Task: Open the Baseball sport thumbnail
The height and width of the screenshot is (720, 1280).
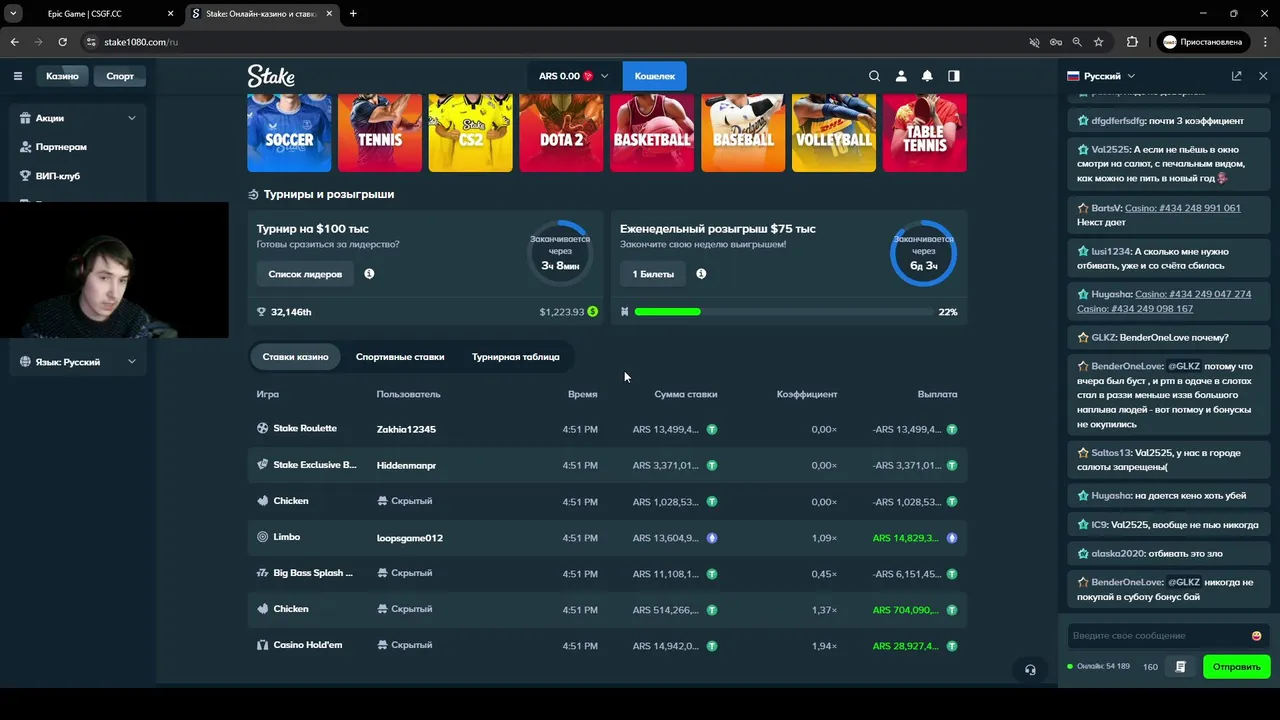Action: click(743, 133)
